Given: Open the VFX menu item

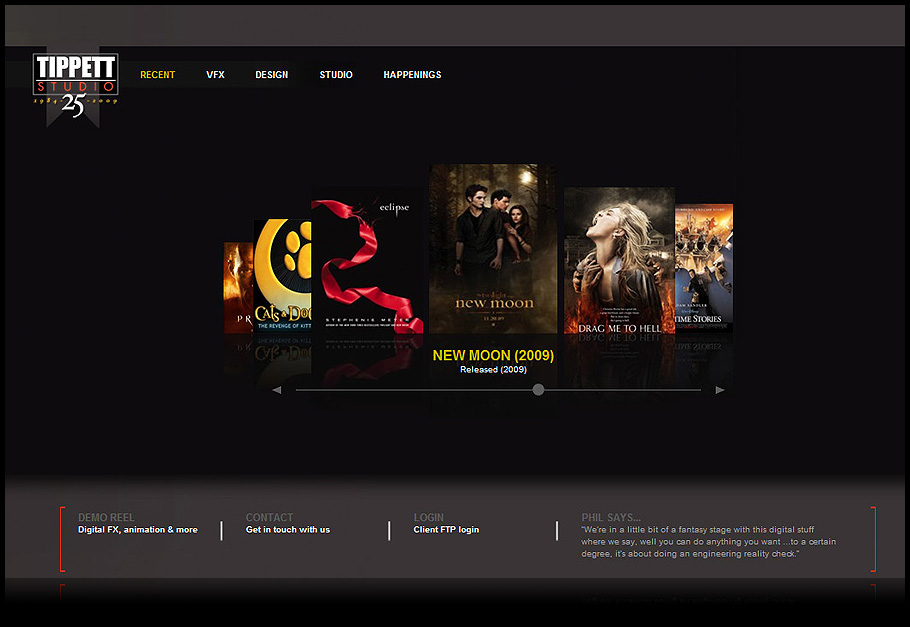Looking at the screenshot, I should coord(215,75).
